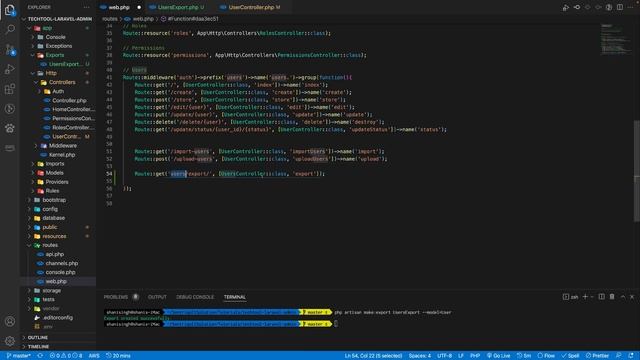Click LF end of line selector
The width and height of the screenshot is (640, 360).
pyautogui.click(x=461, y=356)
